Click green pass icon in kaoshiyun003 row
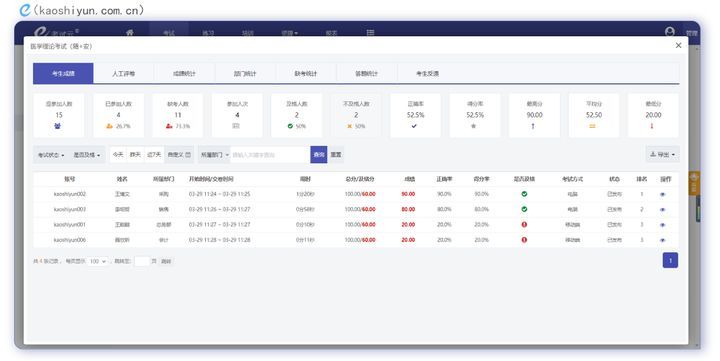 [524, 209]
